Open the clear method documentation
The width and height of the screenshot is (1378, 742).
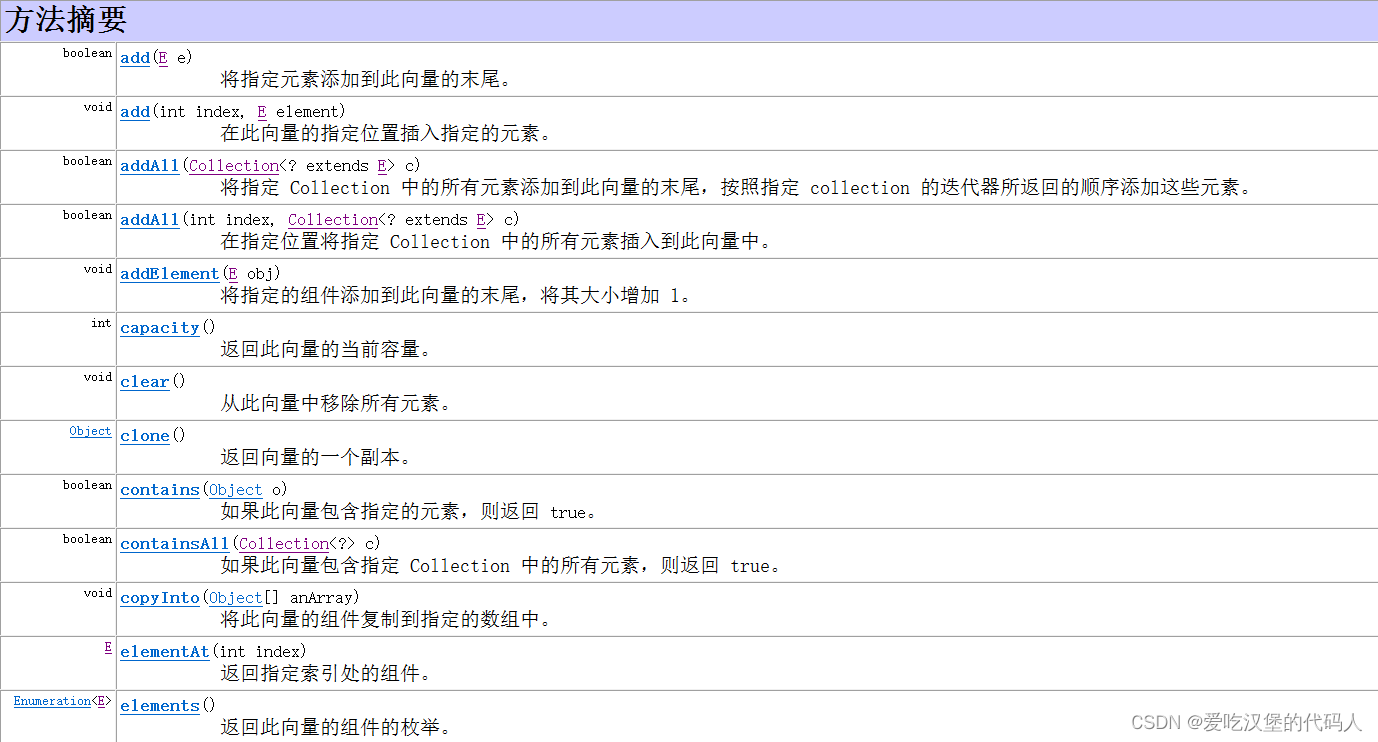pyautogui.click(x=144, y=381)
